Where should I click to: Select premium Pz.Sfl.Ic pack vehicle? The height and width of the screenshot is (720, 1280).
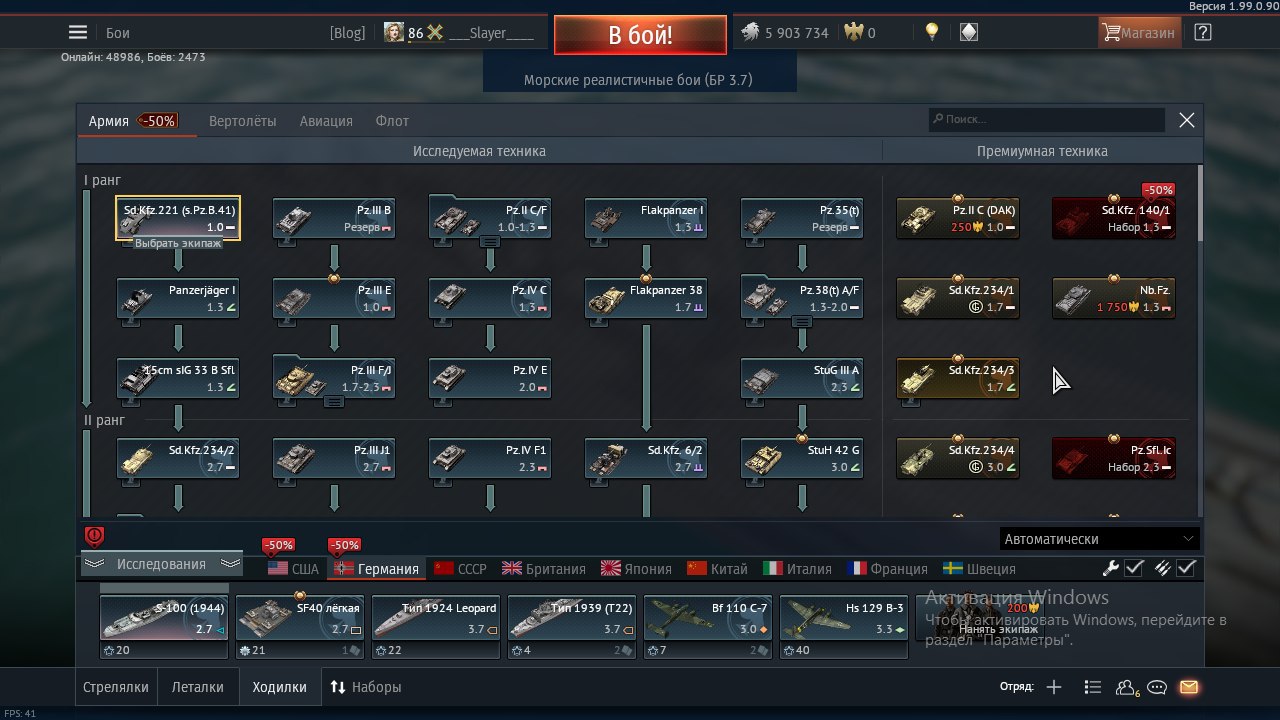click(1114, 458)
